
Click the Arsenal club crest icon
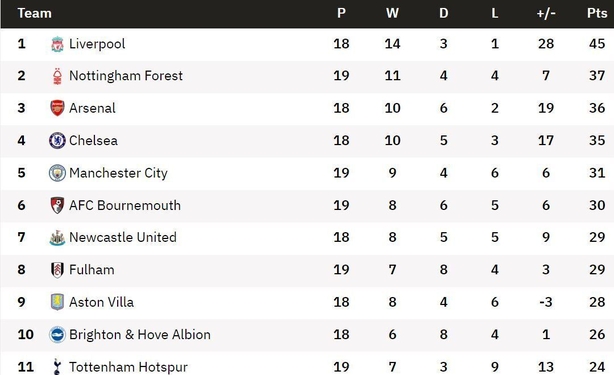point(57,108)
